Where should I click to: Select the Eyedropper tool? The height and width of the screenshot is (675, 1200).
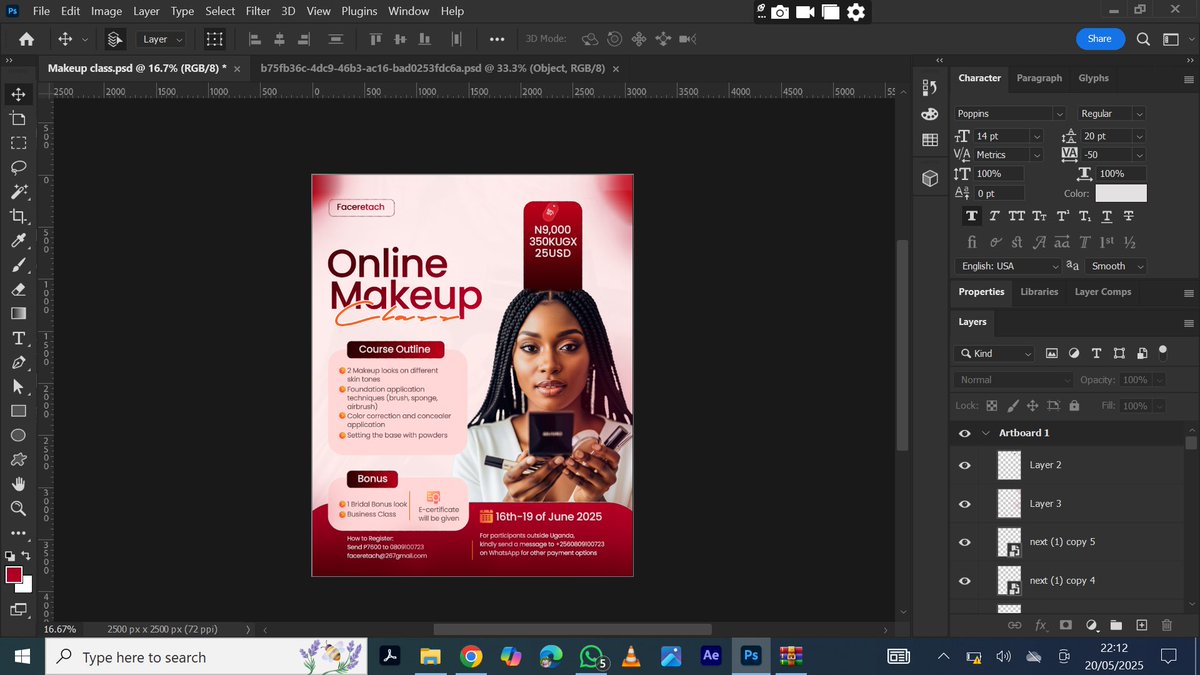tap(18, 240)
